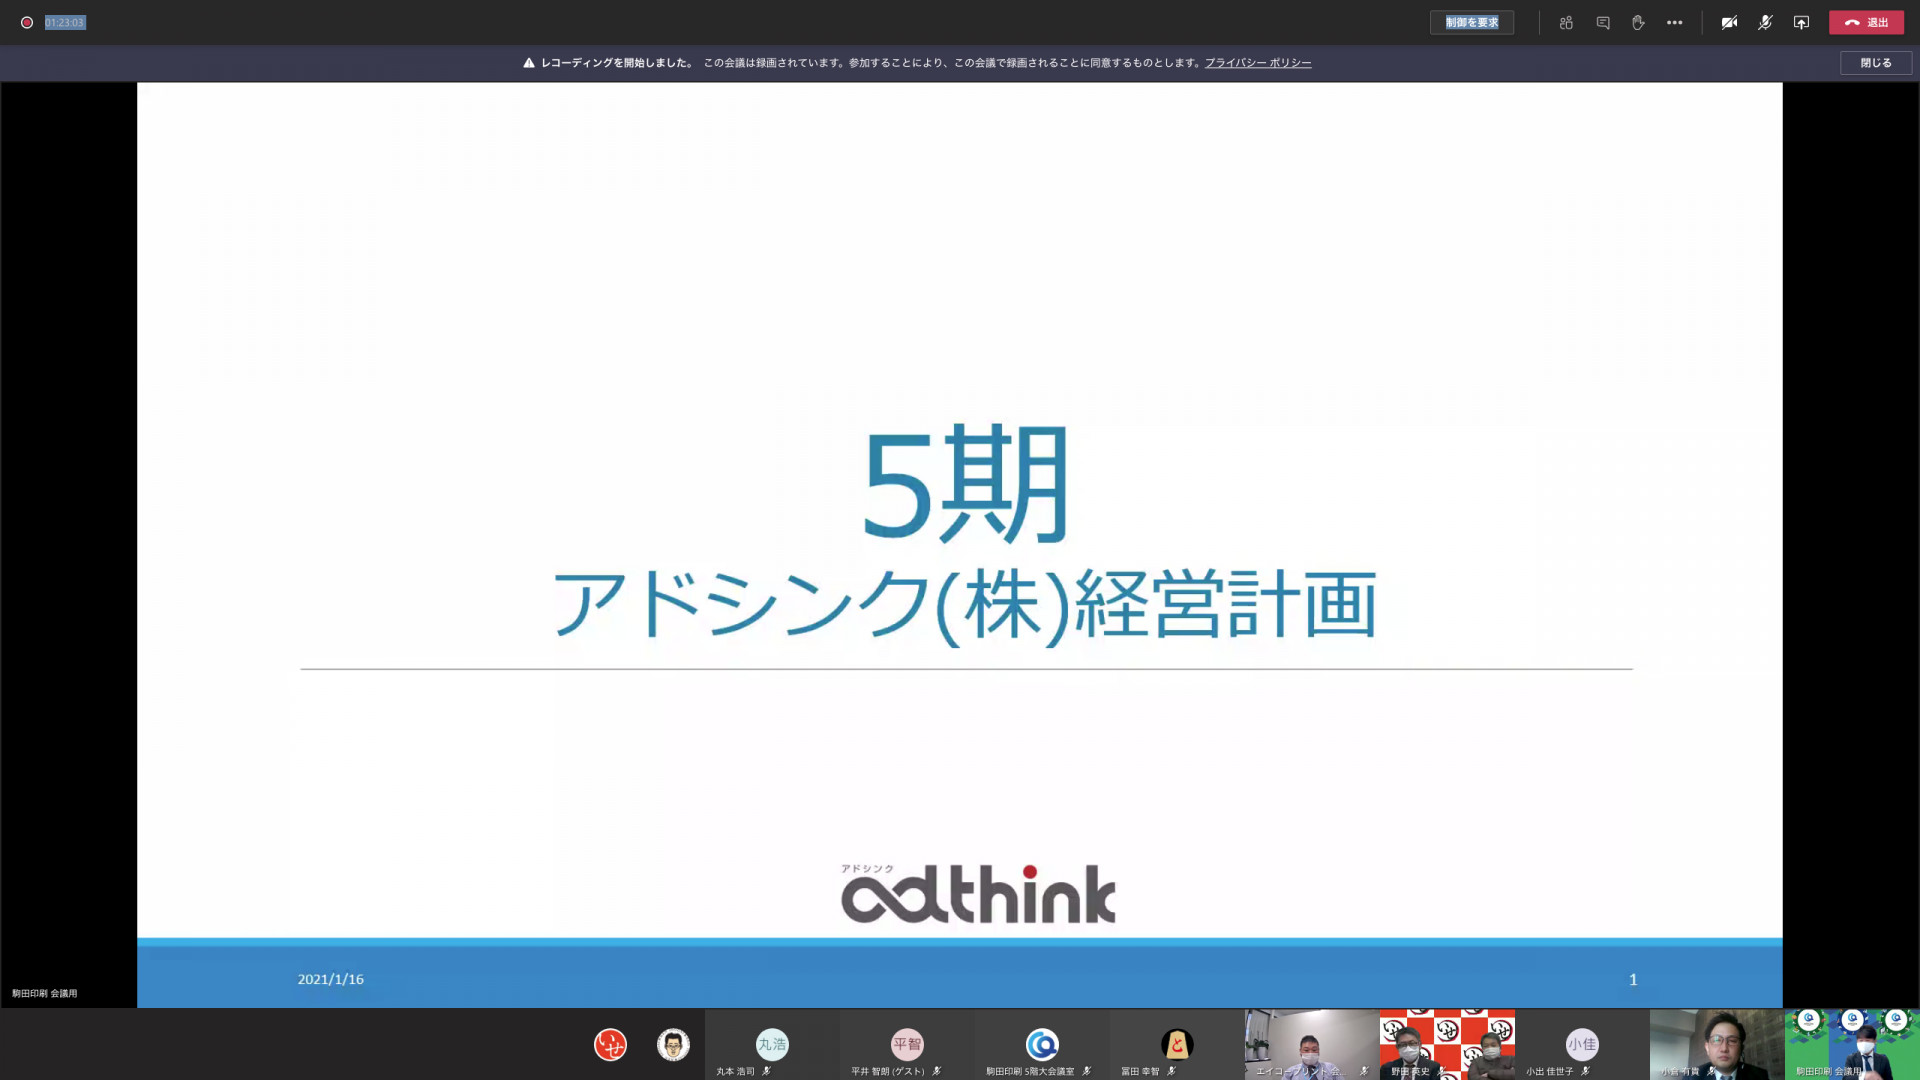Screen dimensions: 1920x1080
Task: Toggle the camera on
Action: (1729, 22)
